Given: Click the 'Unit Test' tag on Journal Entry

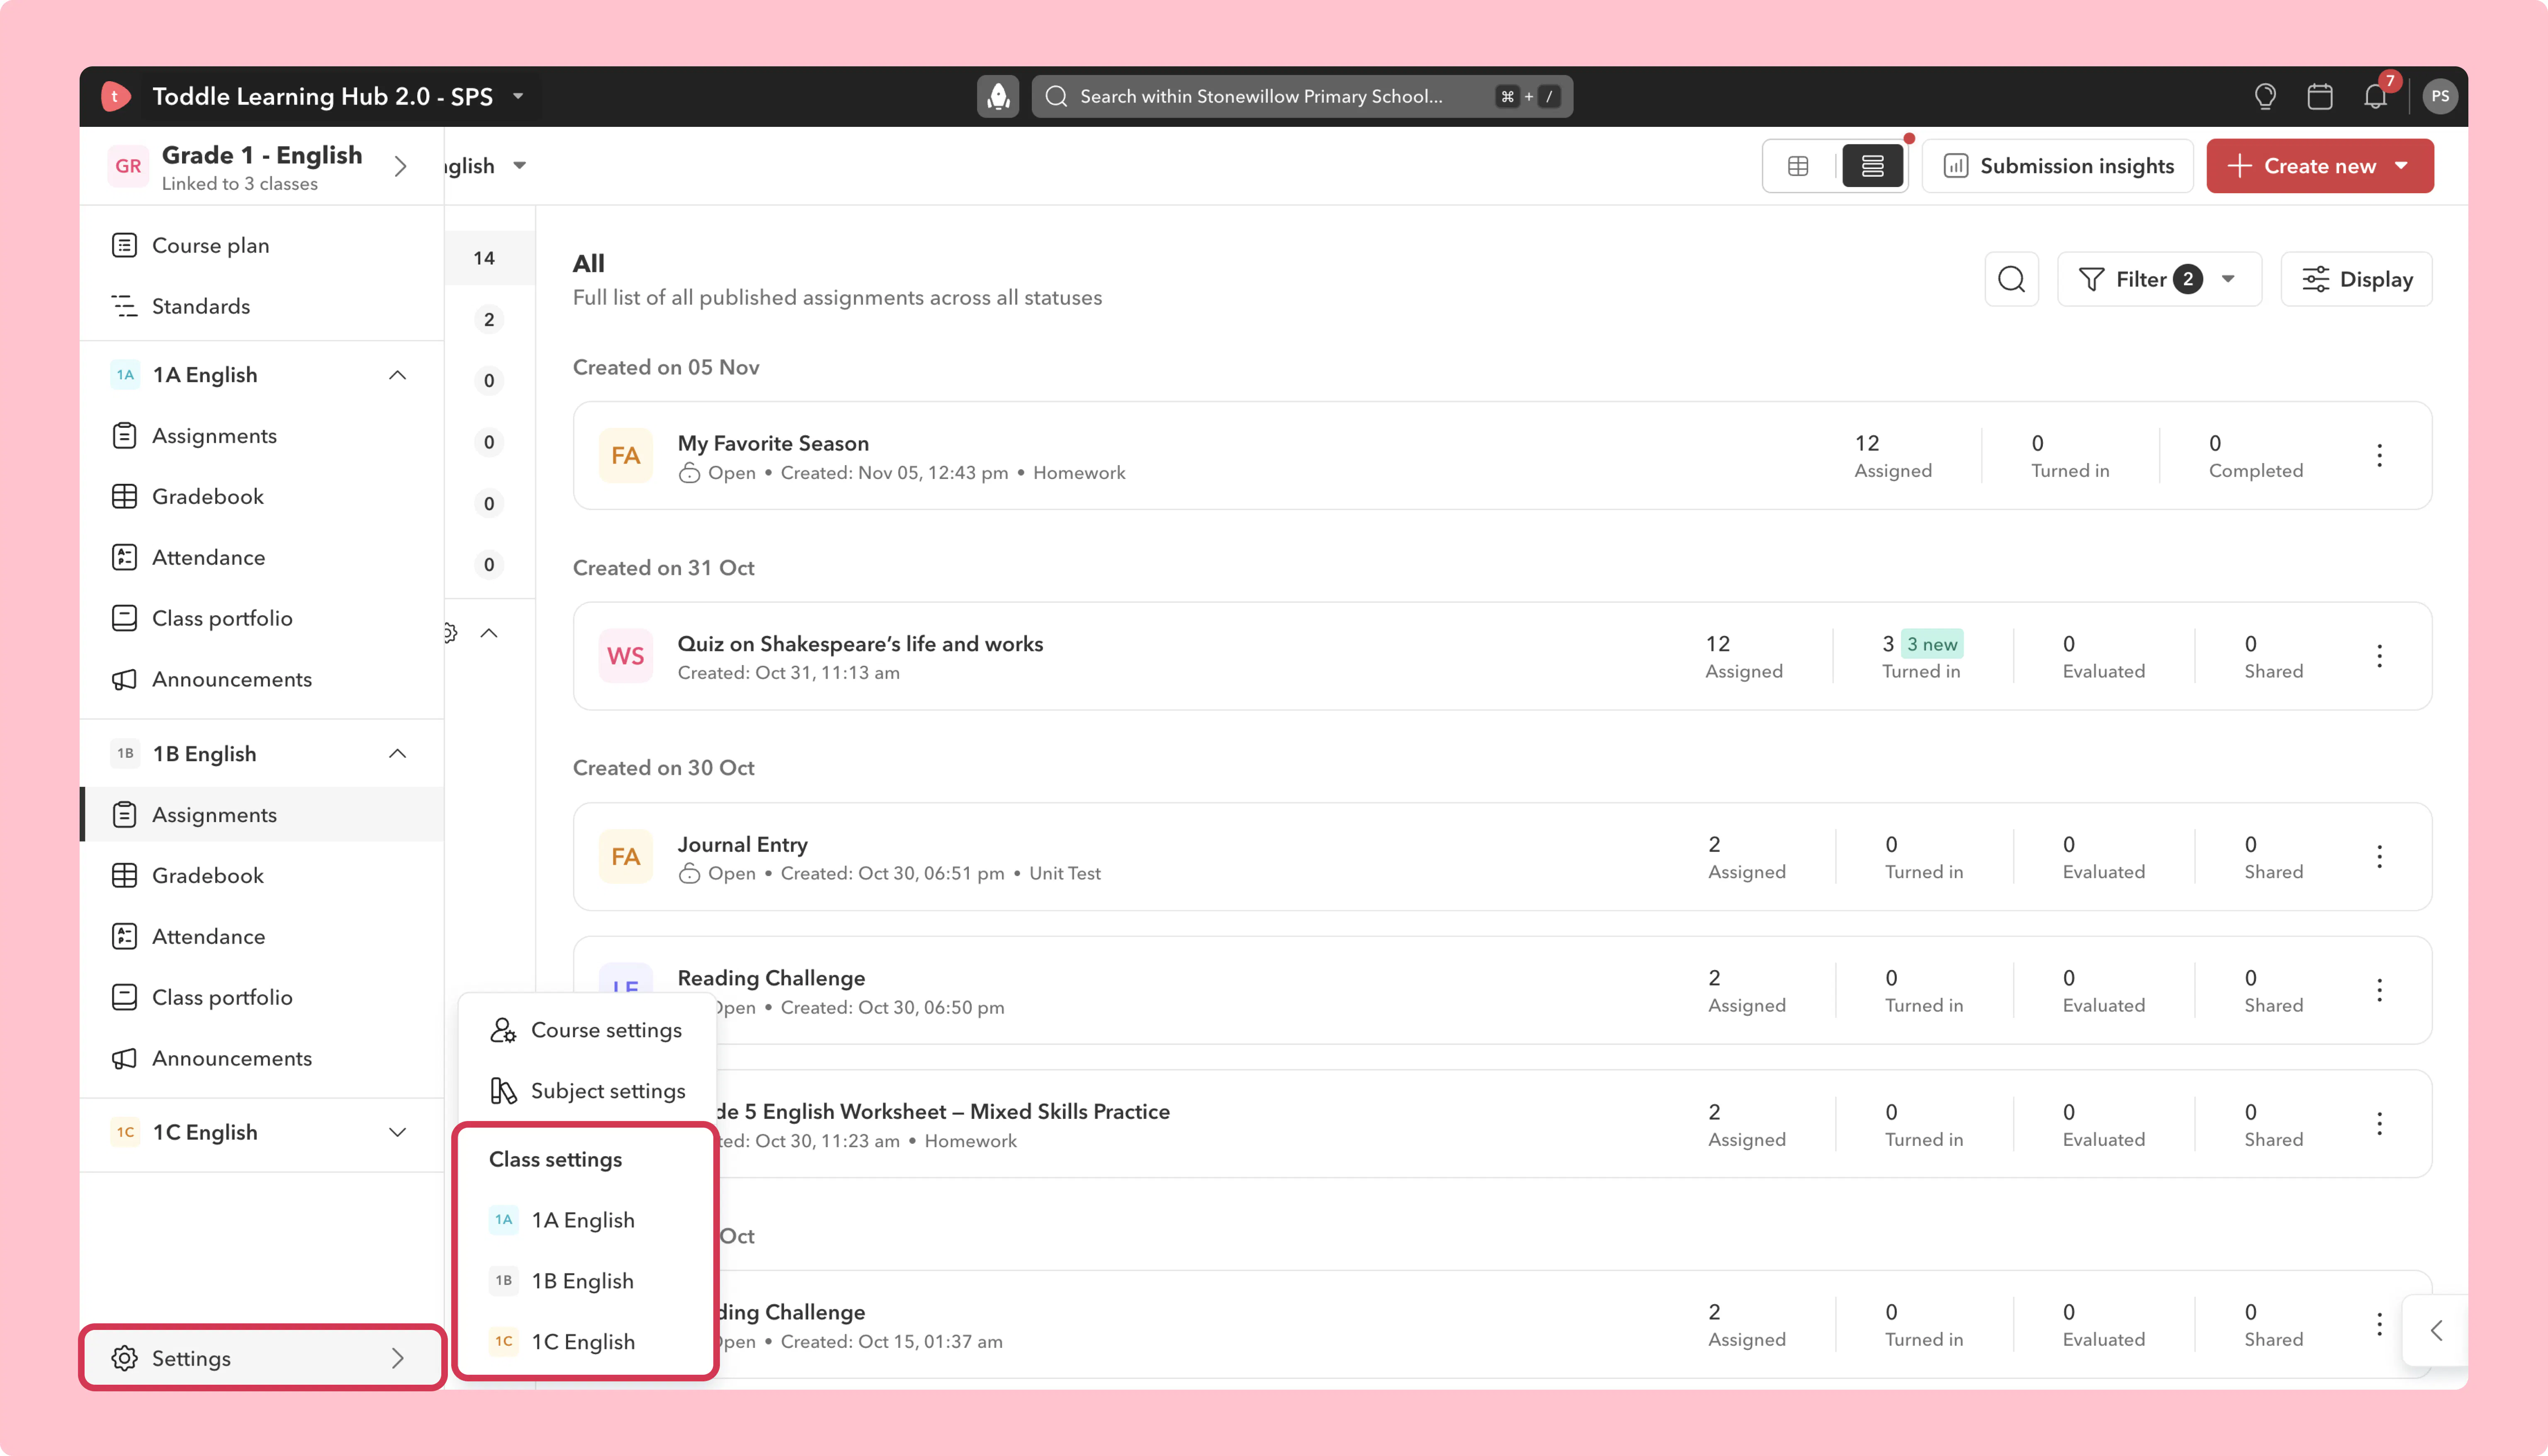Looking at the screenshot, I should 1065,873.
